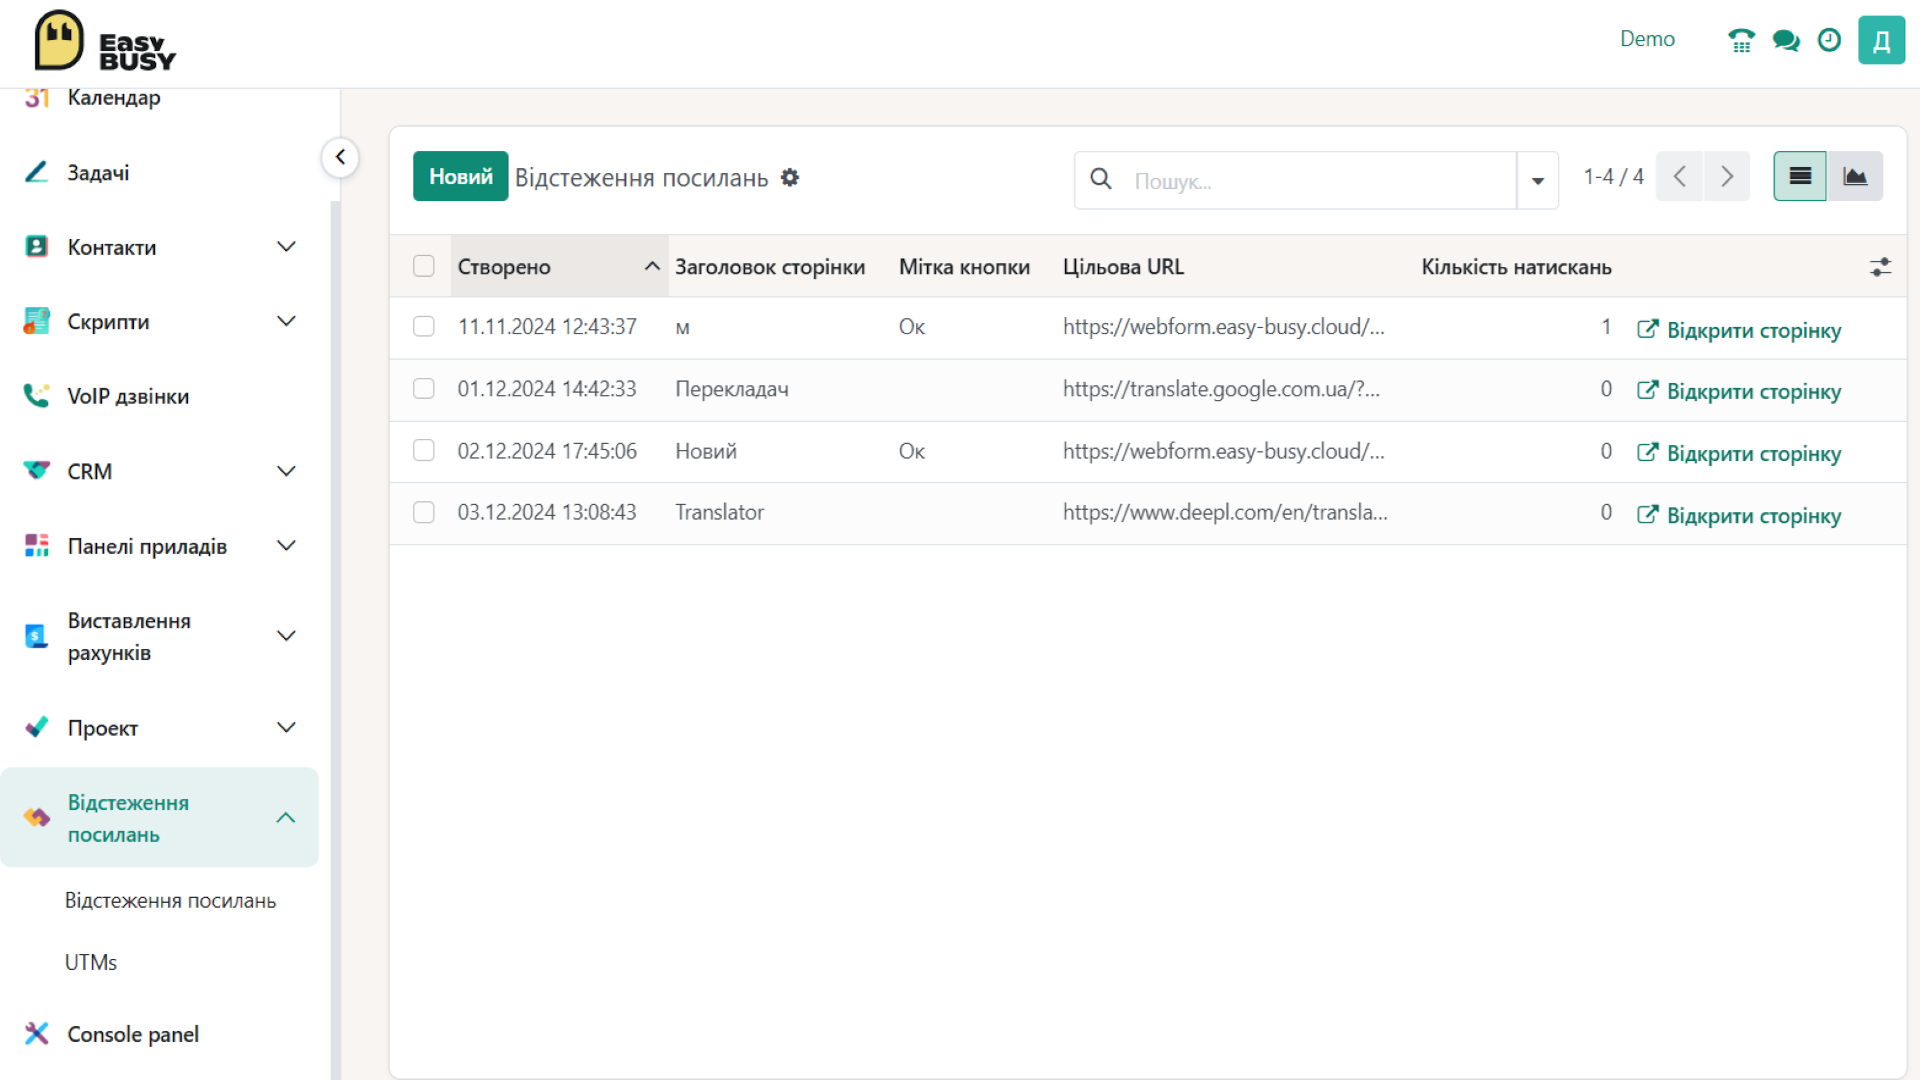Expand the Проект menu chevron

click(286, 727)
